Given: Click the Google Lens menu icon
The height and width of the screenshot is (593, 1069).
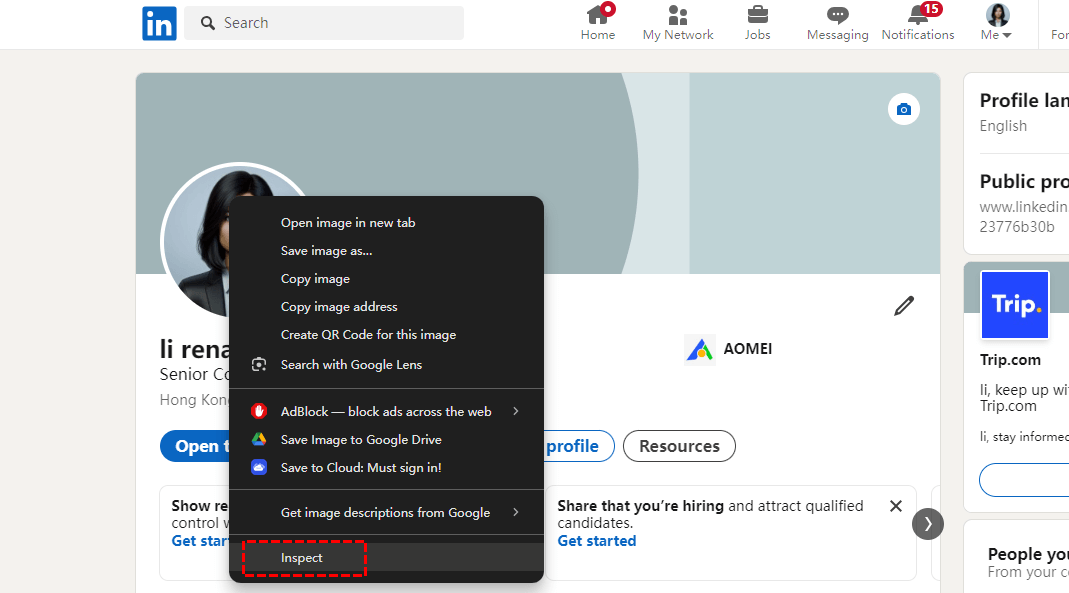Looking at the screenshot, I should [x=259, y=365].
